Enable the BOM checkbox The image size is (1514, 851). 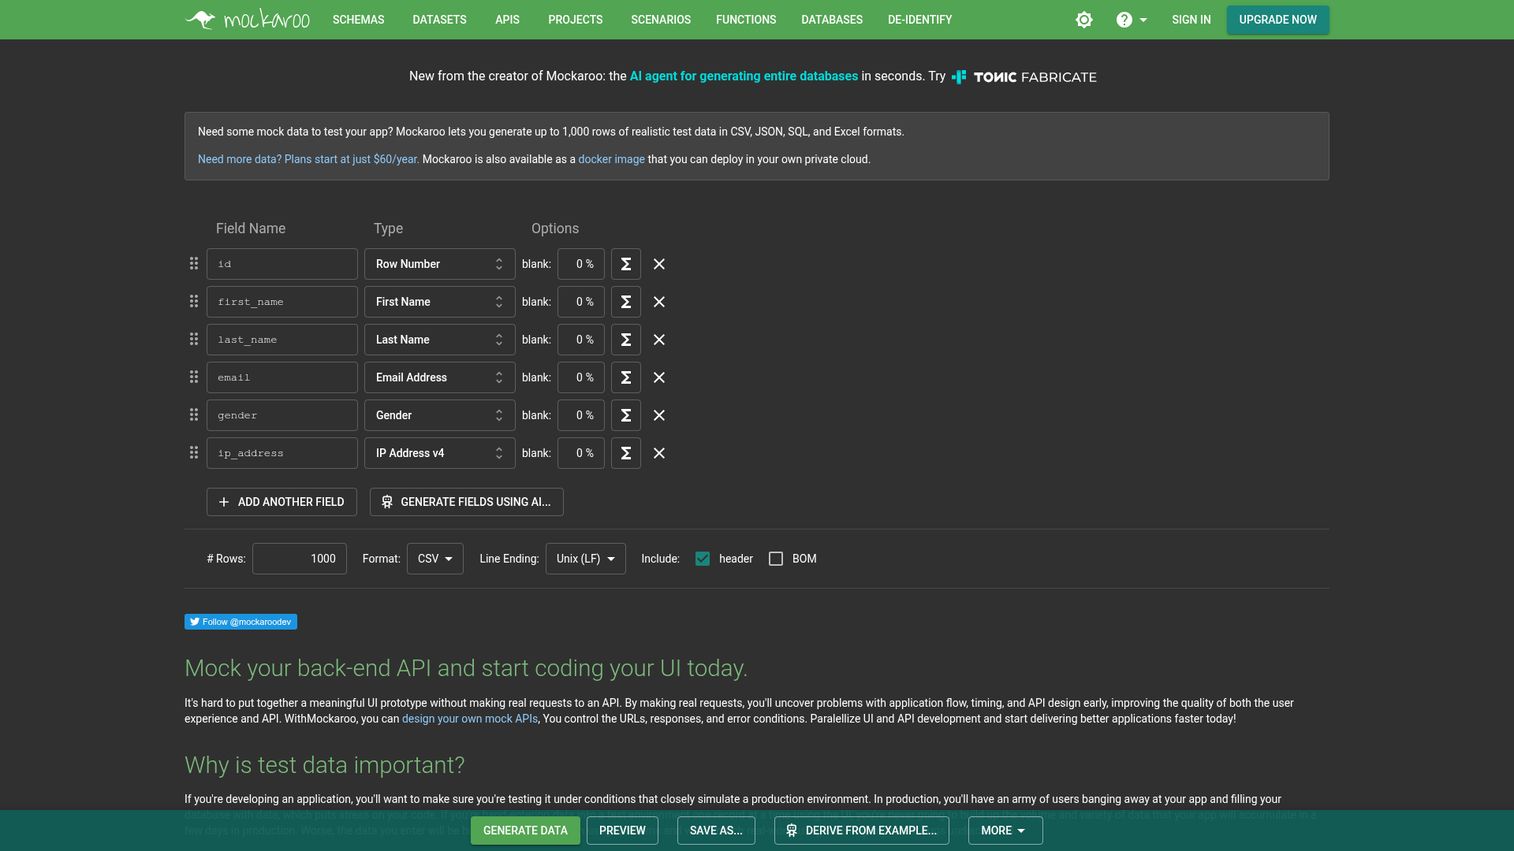pyautogui.click(x=776, y=559)
